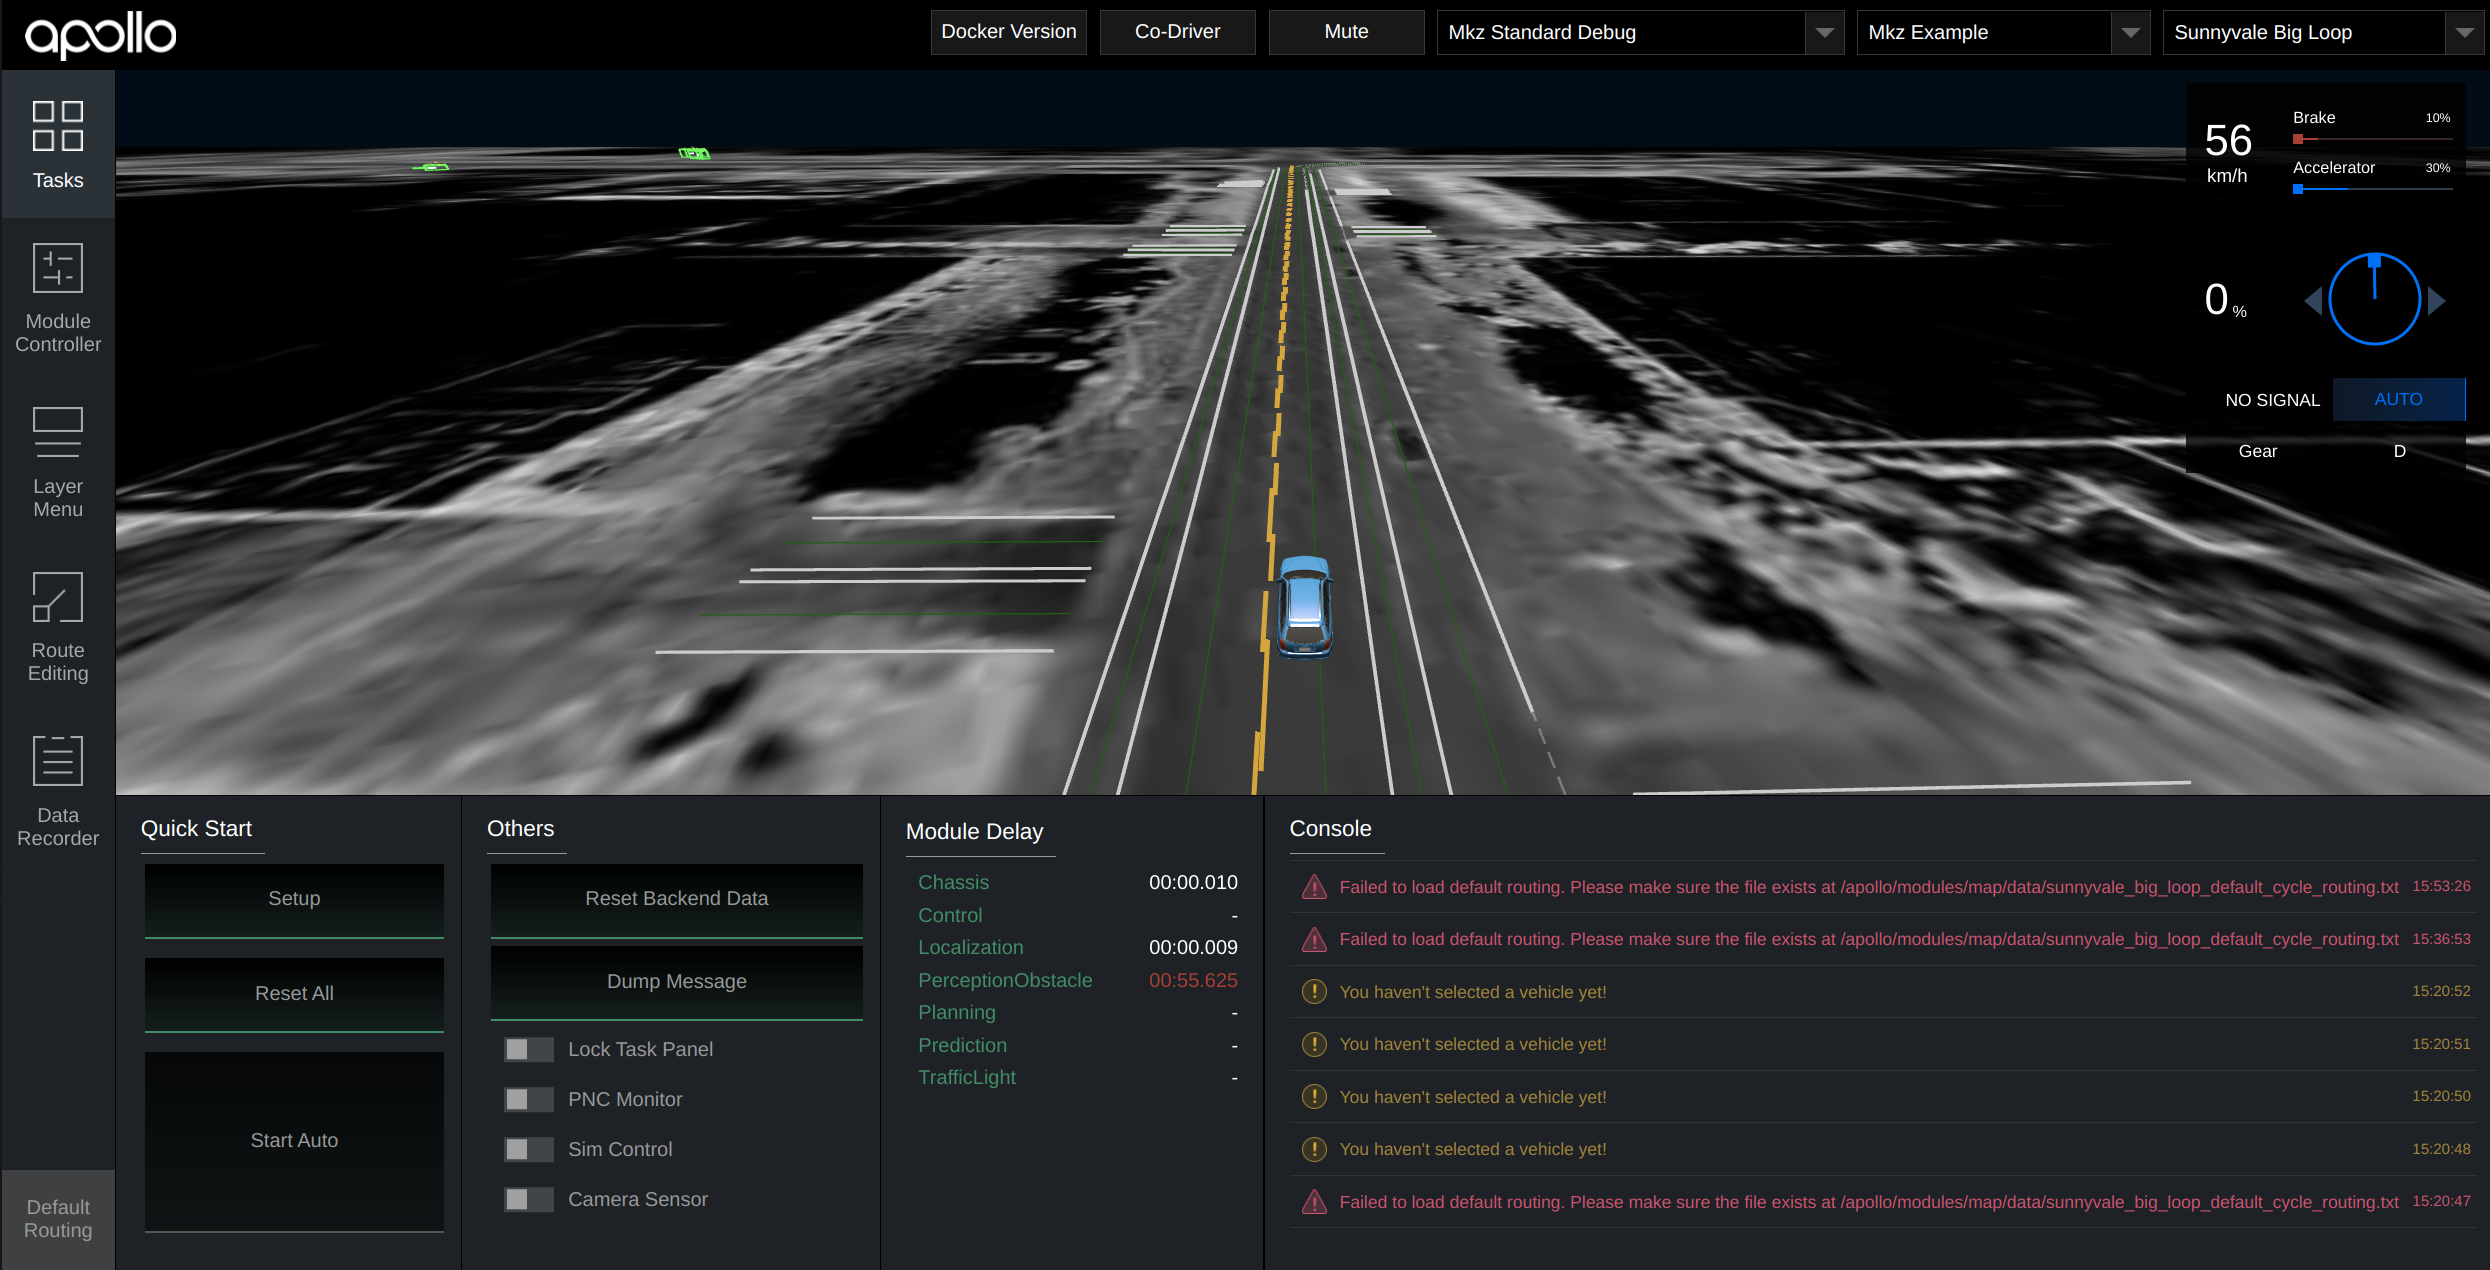Enable the Camera Sensor toggle
The height and width of the screenshot is (1270, 2490).
pos(528,1198)
